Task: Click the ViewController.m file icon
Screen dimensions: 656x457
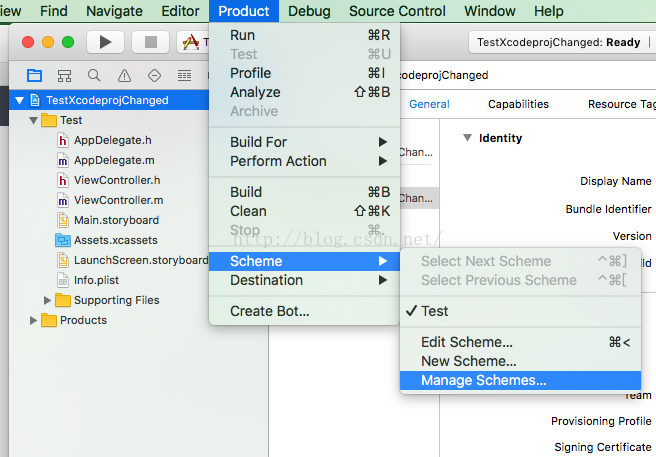Action: 63,200
